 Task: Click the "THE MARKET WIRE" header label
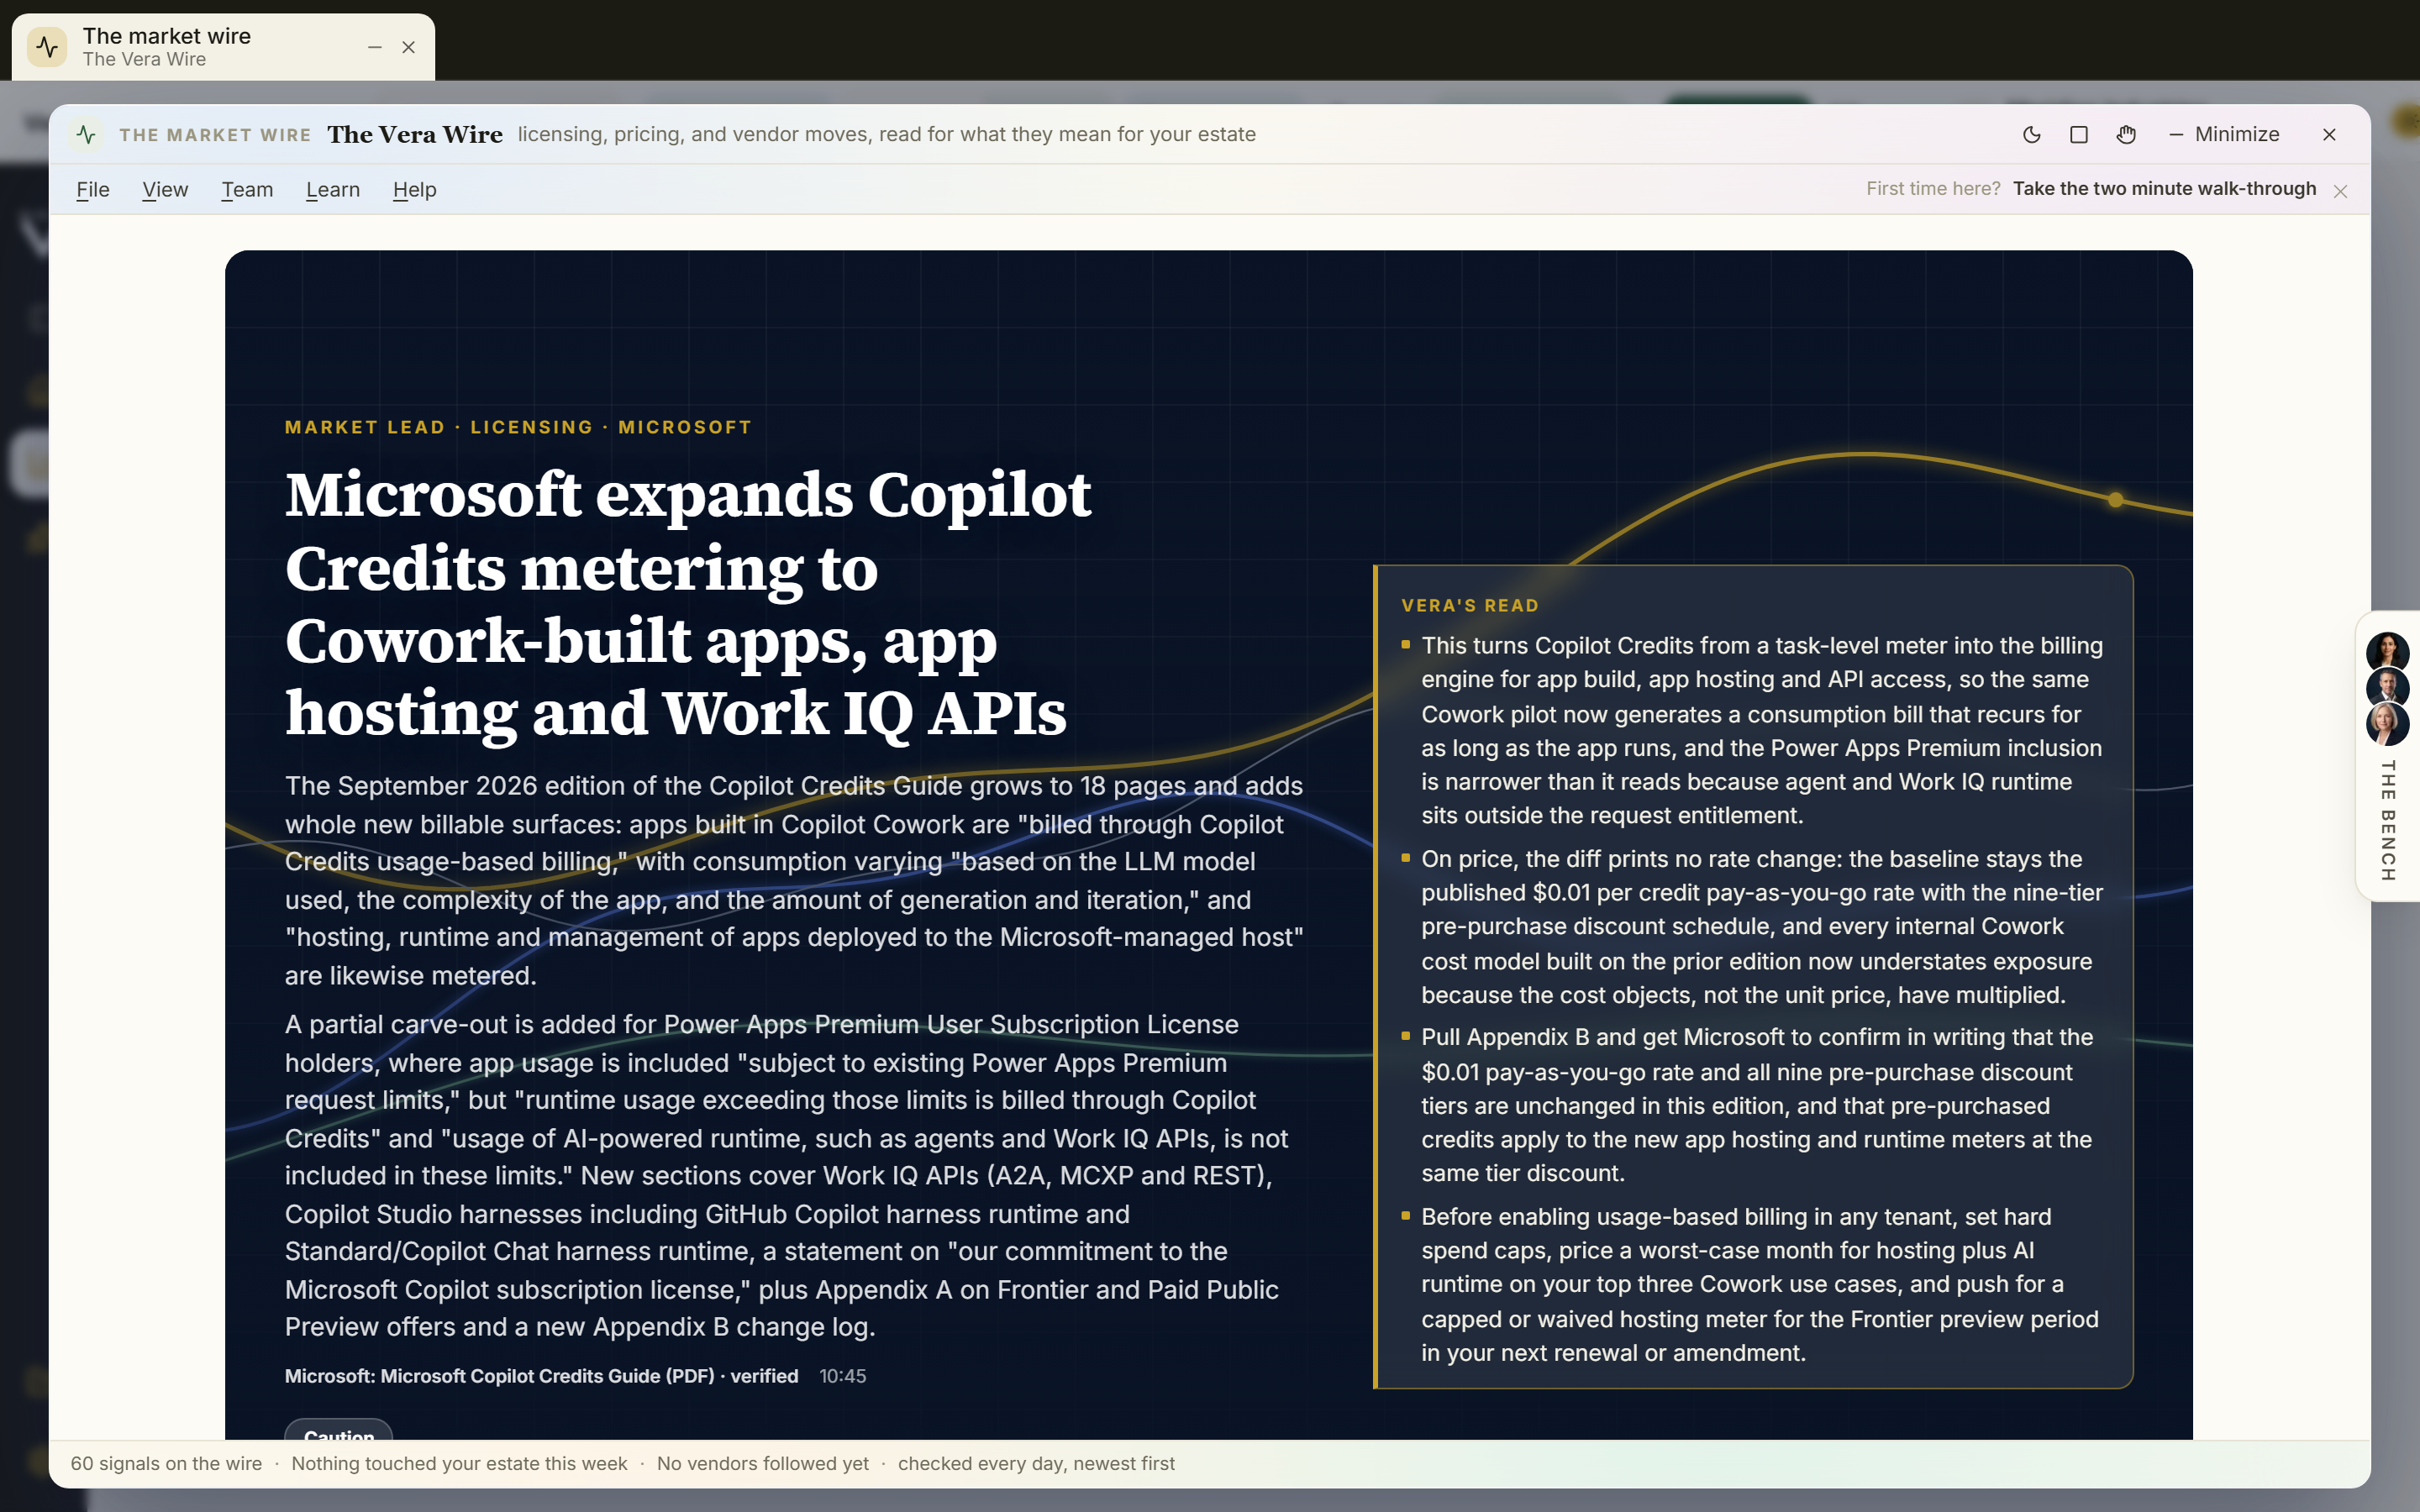[215, 135]
